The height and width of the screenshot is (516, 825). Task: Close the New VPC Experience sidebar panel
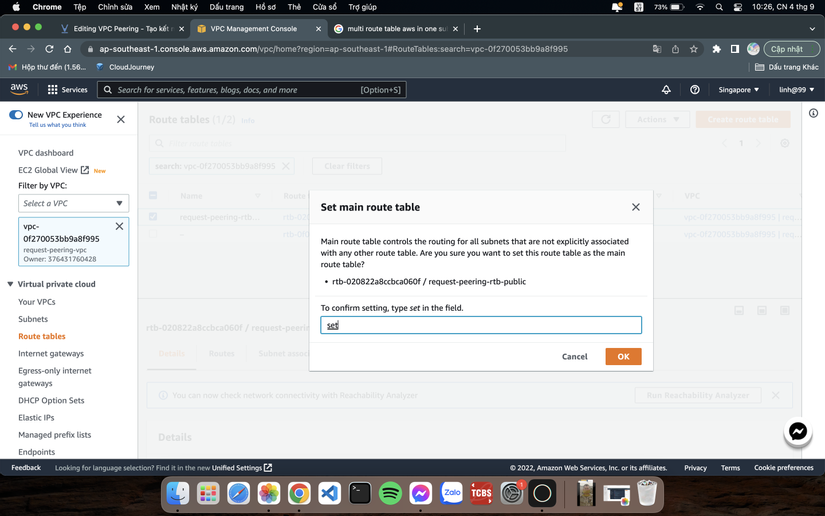120,119
